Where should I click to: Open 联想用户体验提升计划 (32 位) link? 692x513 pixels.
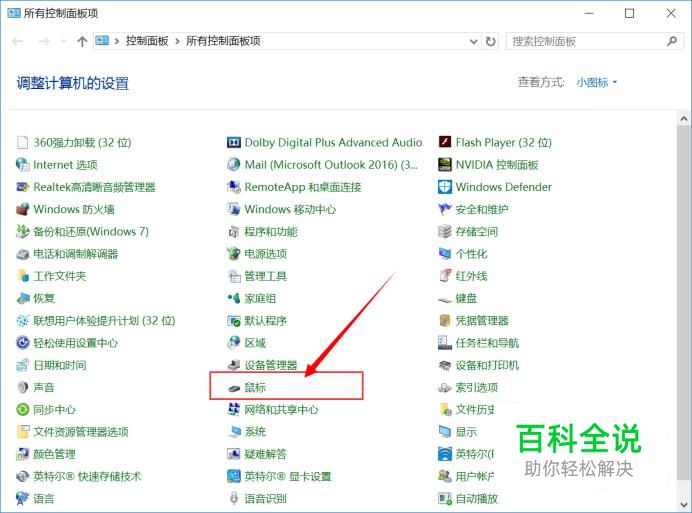pos(104,321)
